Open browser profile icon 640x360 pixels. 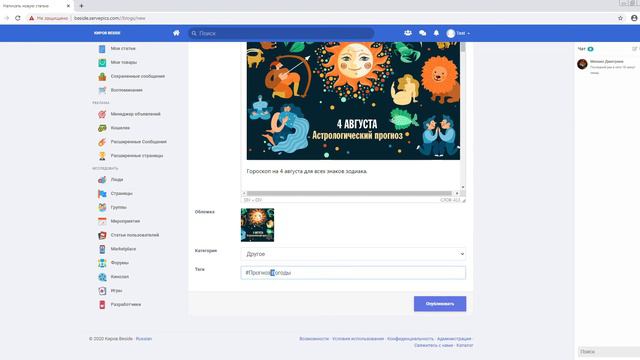coord(634,18)
